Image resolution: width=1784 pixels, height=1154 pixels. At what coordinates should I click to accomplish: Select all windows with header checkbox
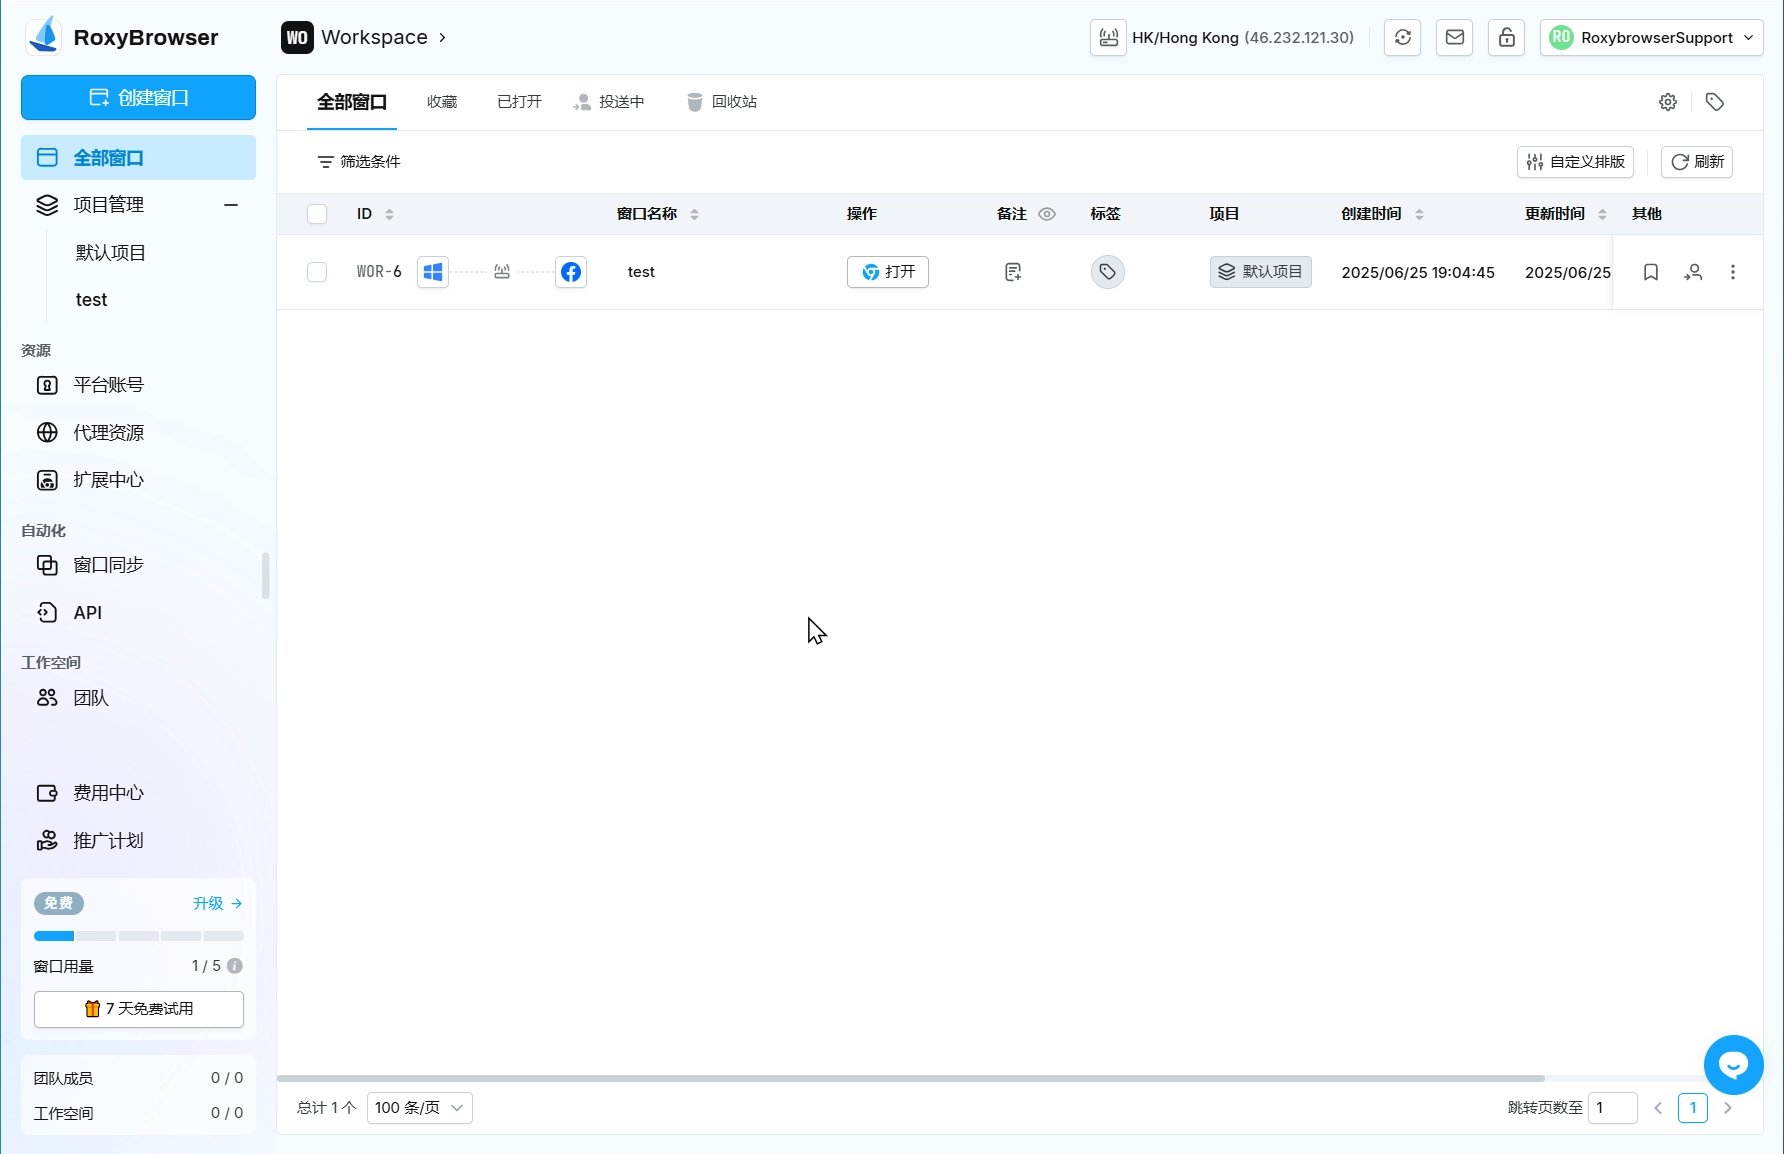click(x=317, y=214)
